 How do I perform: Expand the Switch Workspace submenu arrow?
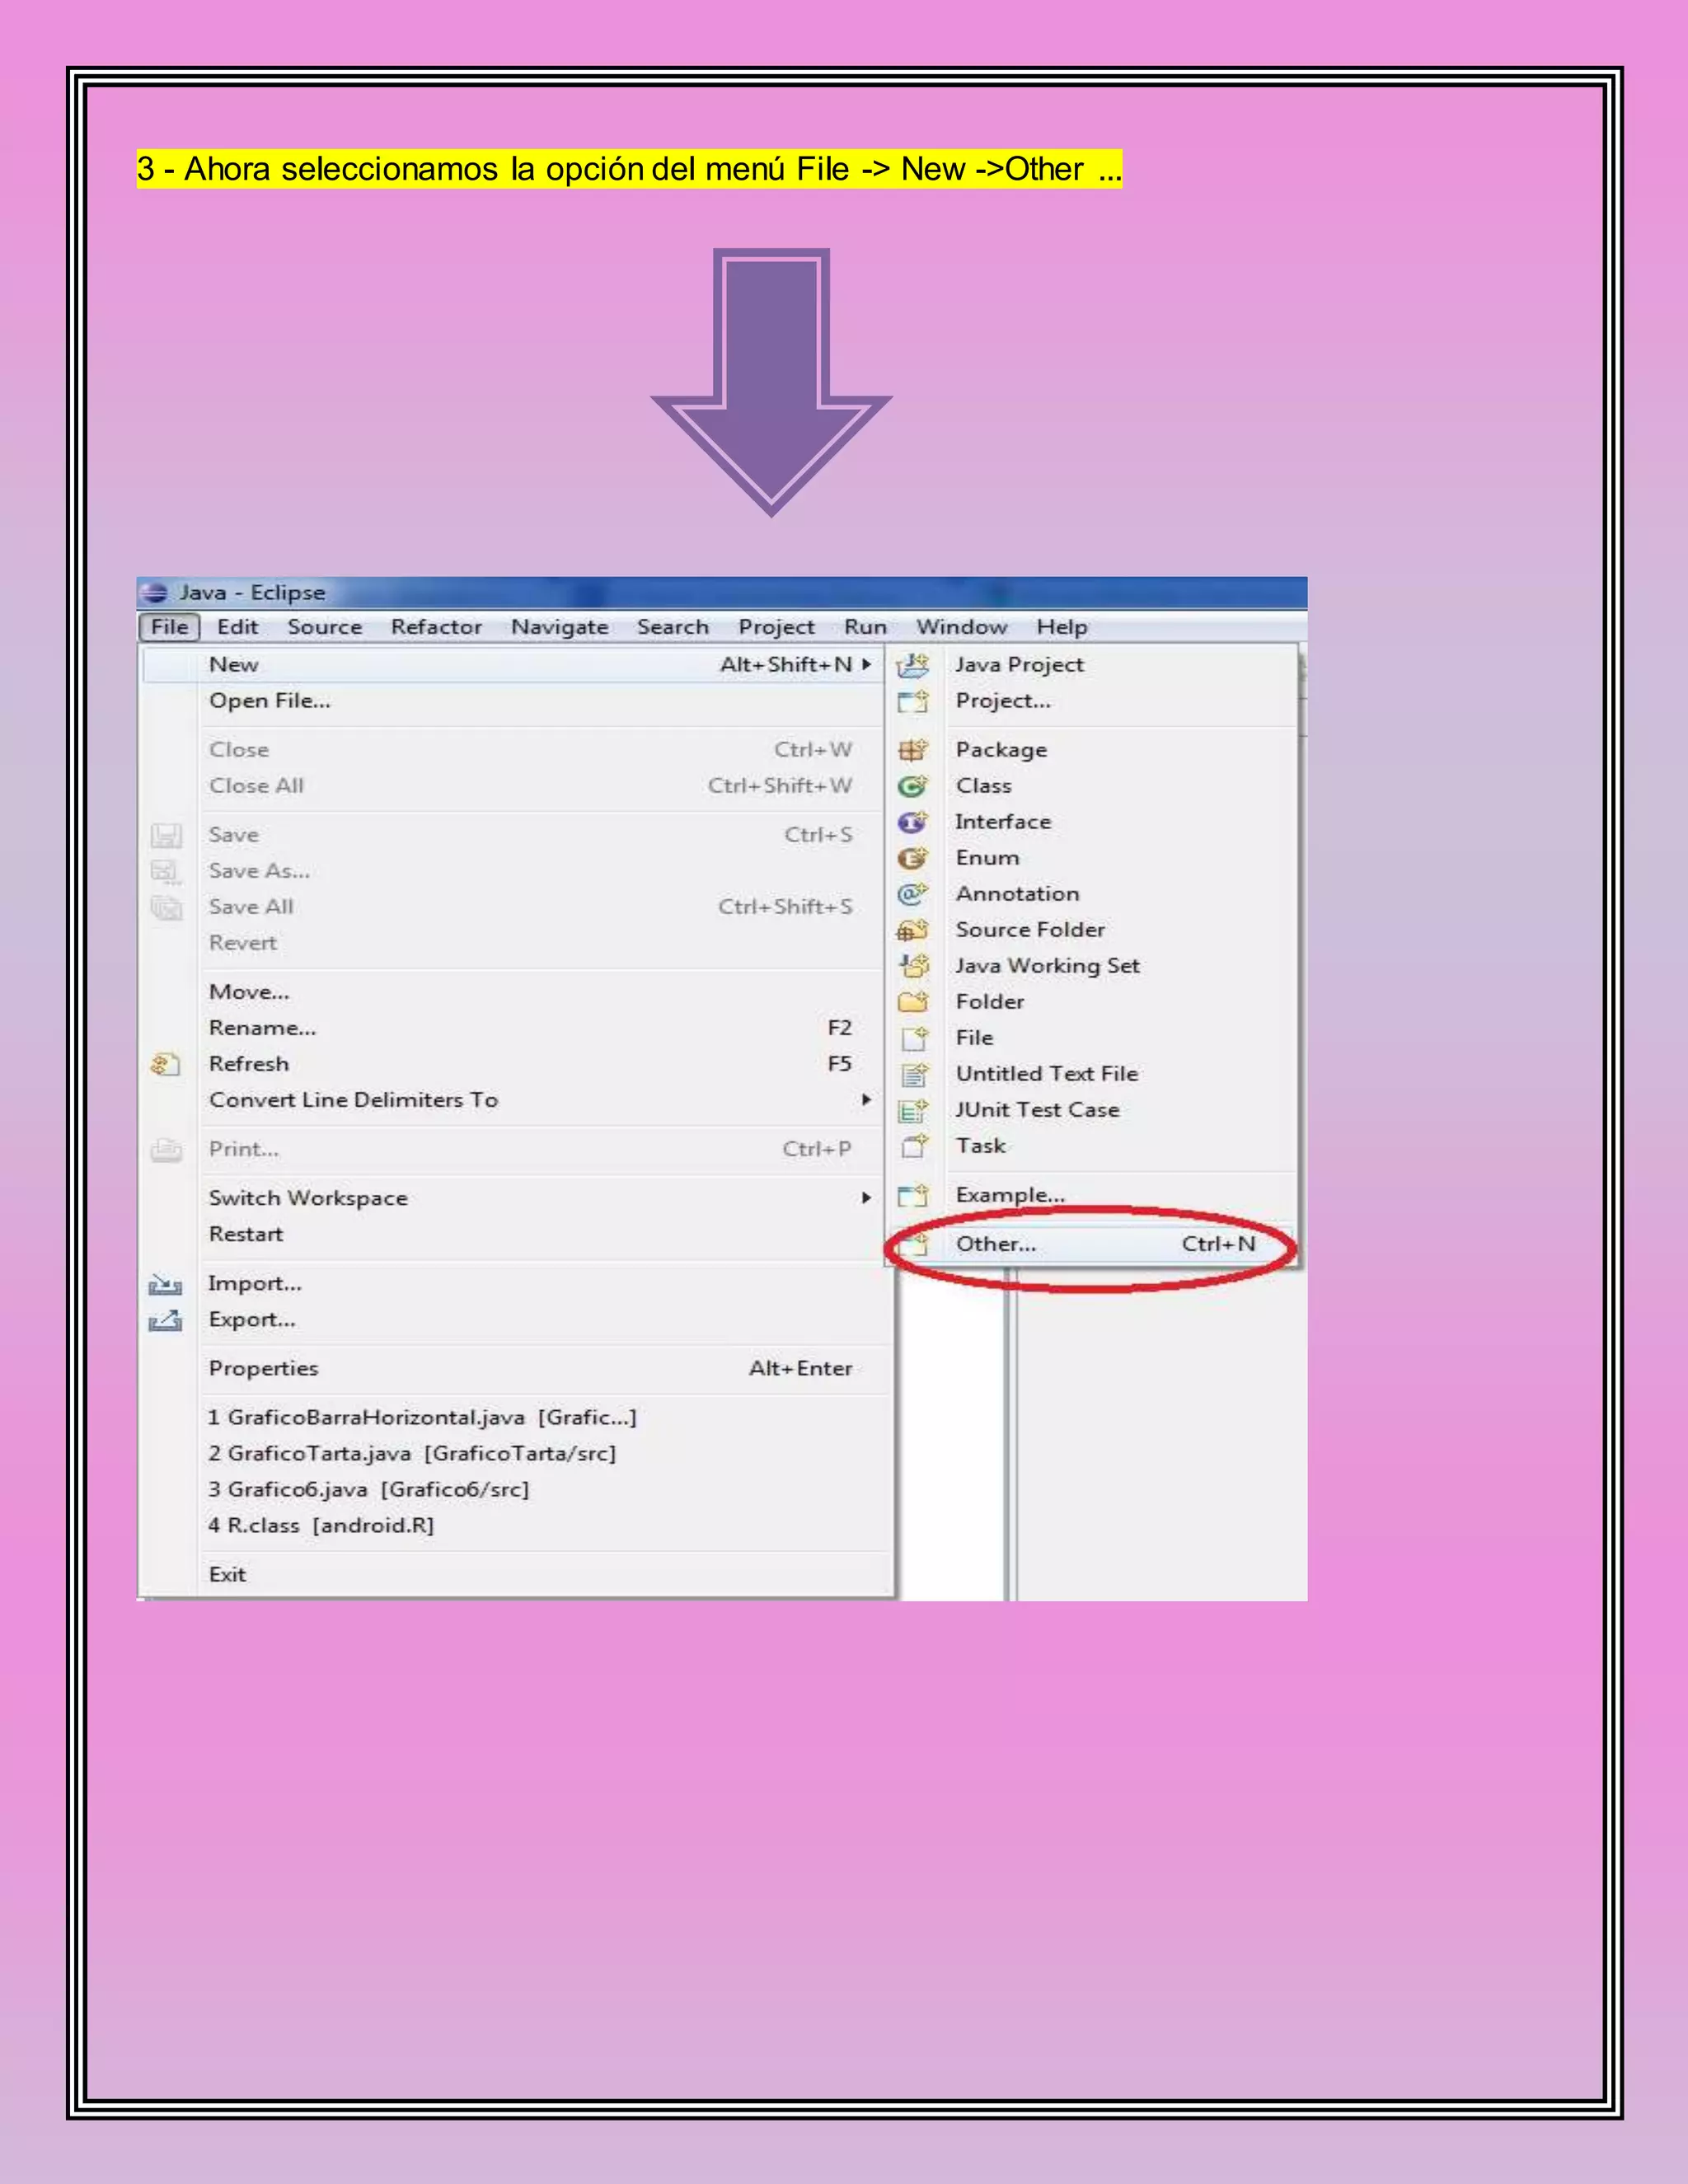coord(866,1197)
